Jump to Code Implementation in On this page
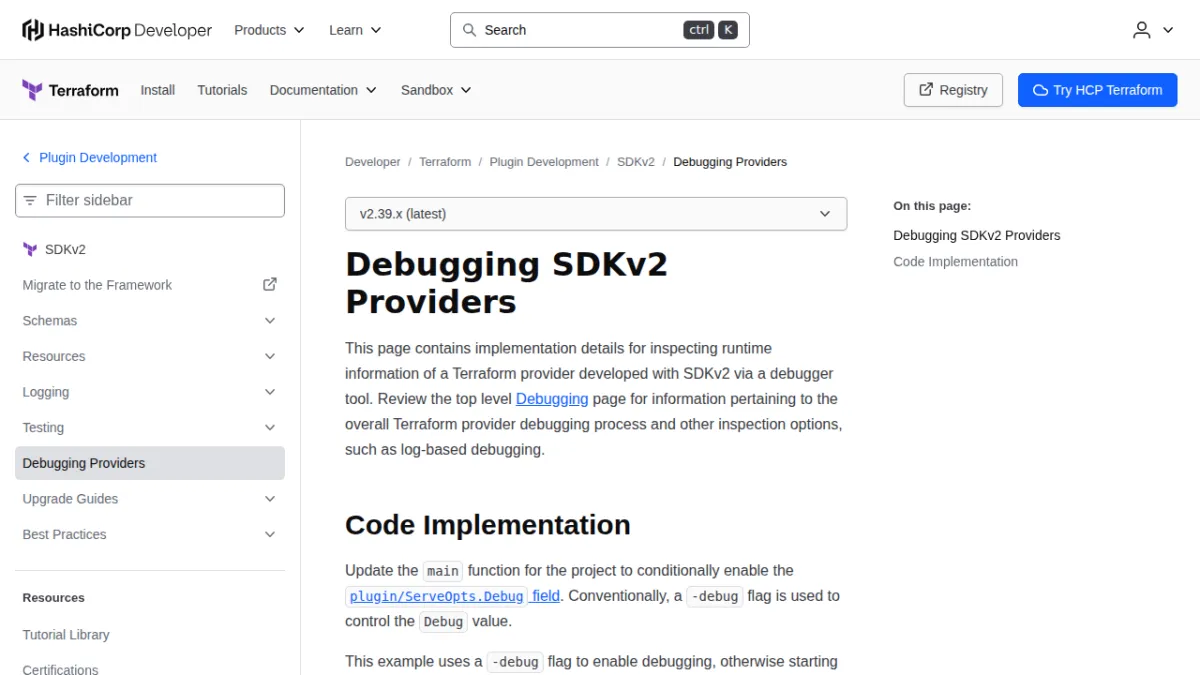The width and height of the screenshot is (1200, 675). (x=956, y=262)
